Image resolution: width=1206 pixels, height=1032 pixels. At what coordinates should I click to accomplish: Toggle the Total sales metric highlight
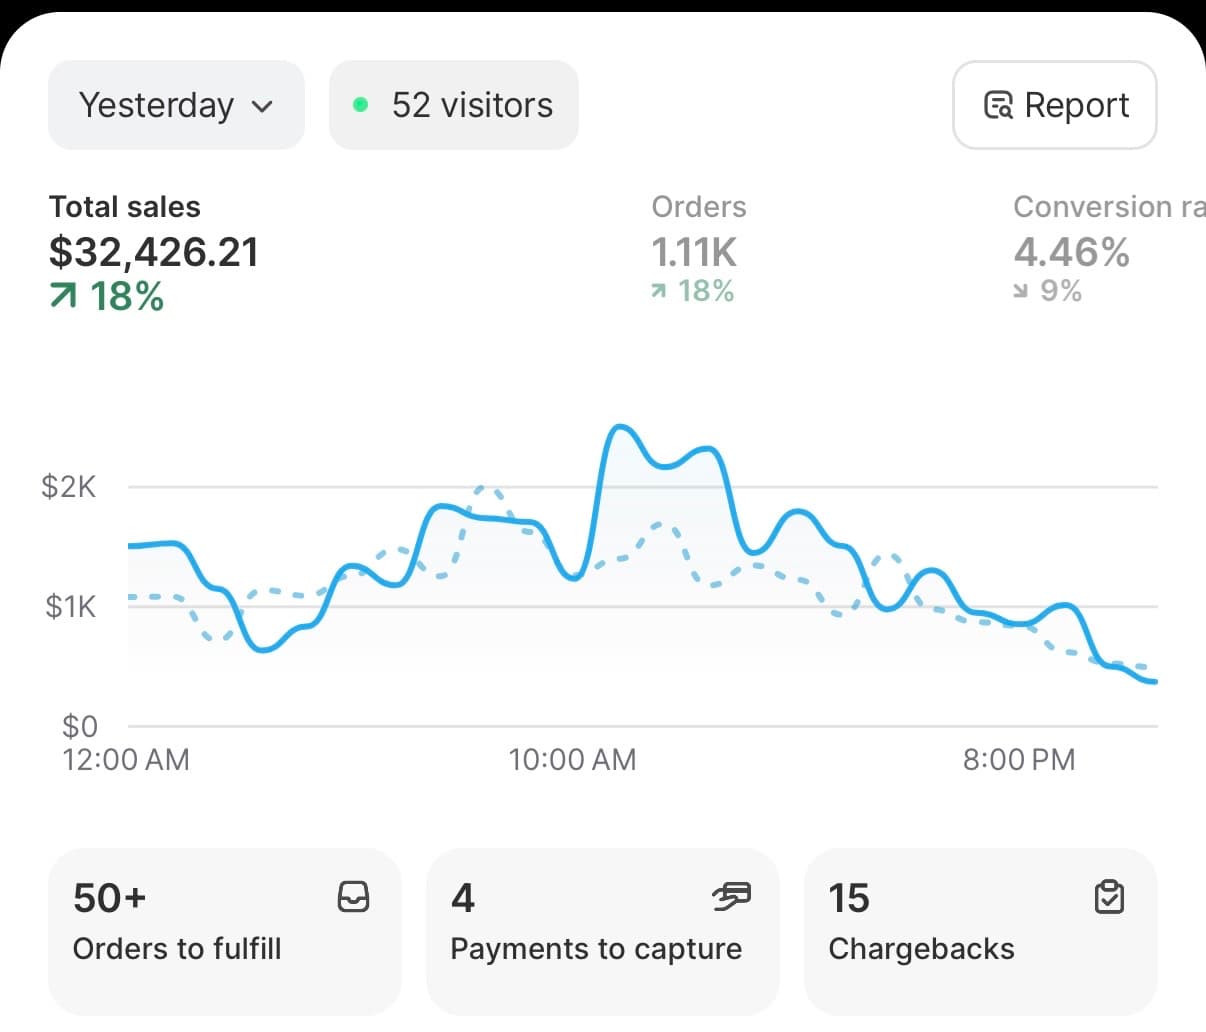coord(154,250)
